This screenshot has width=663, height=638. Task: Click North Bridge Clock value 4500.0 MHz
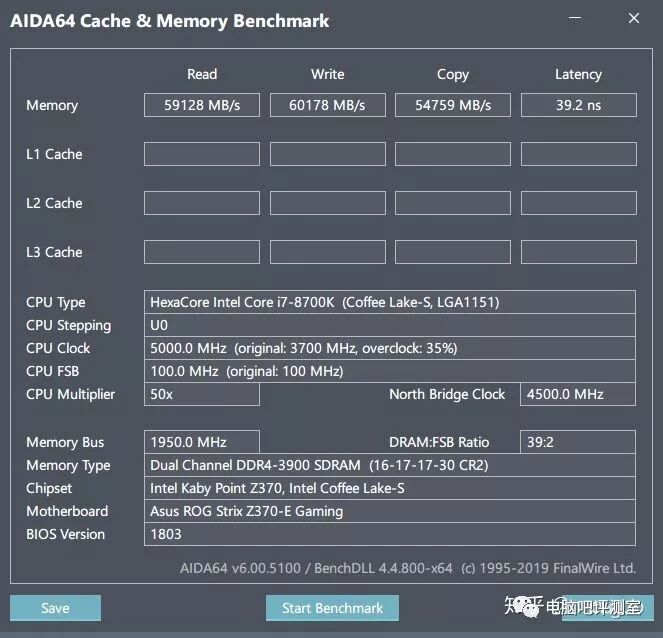[578, 394]
